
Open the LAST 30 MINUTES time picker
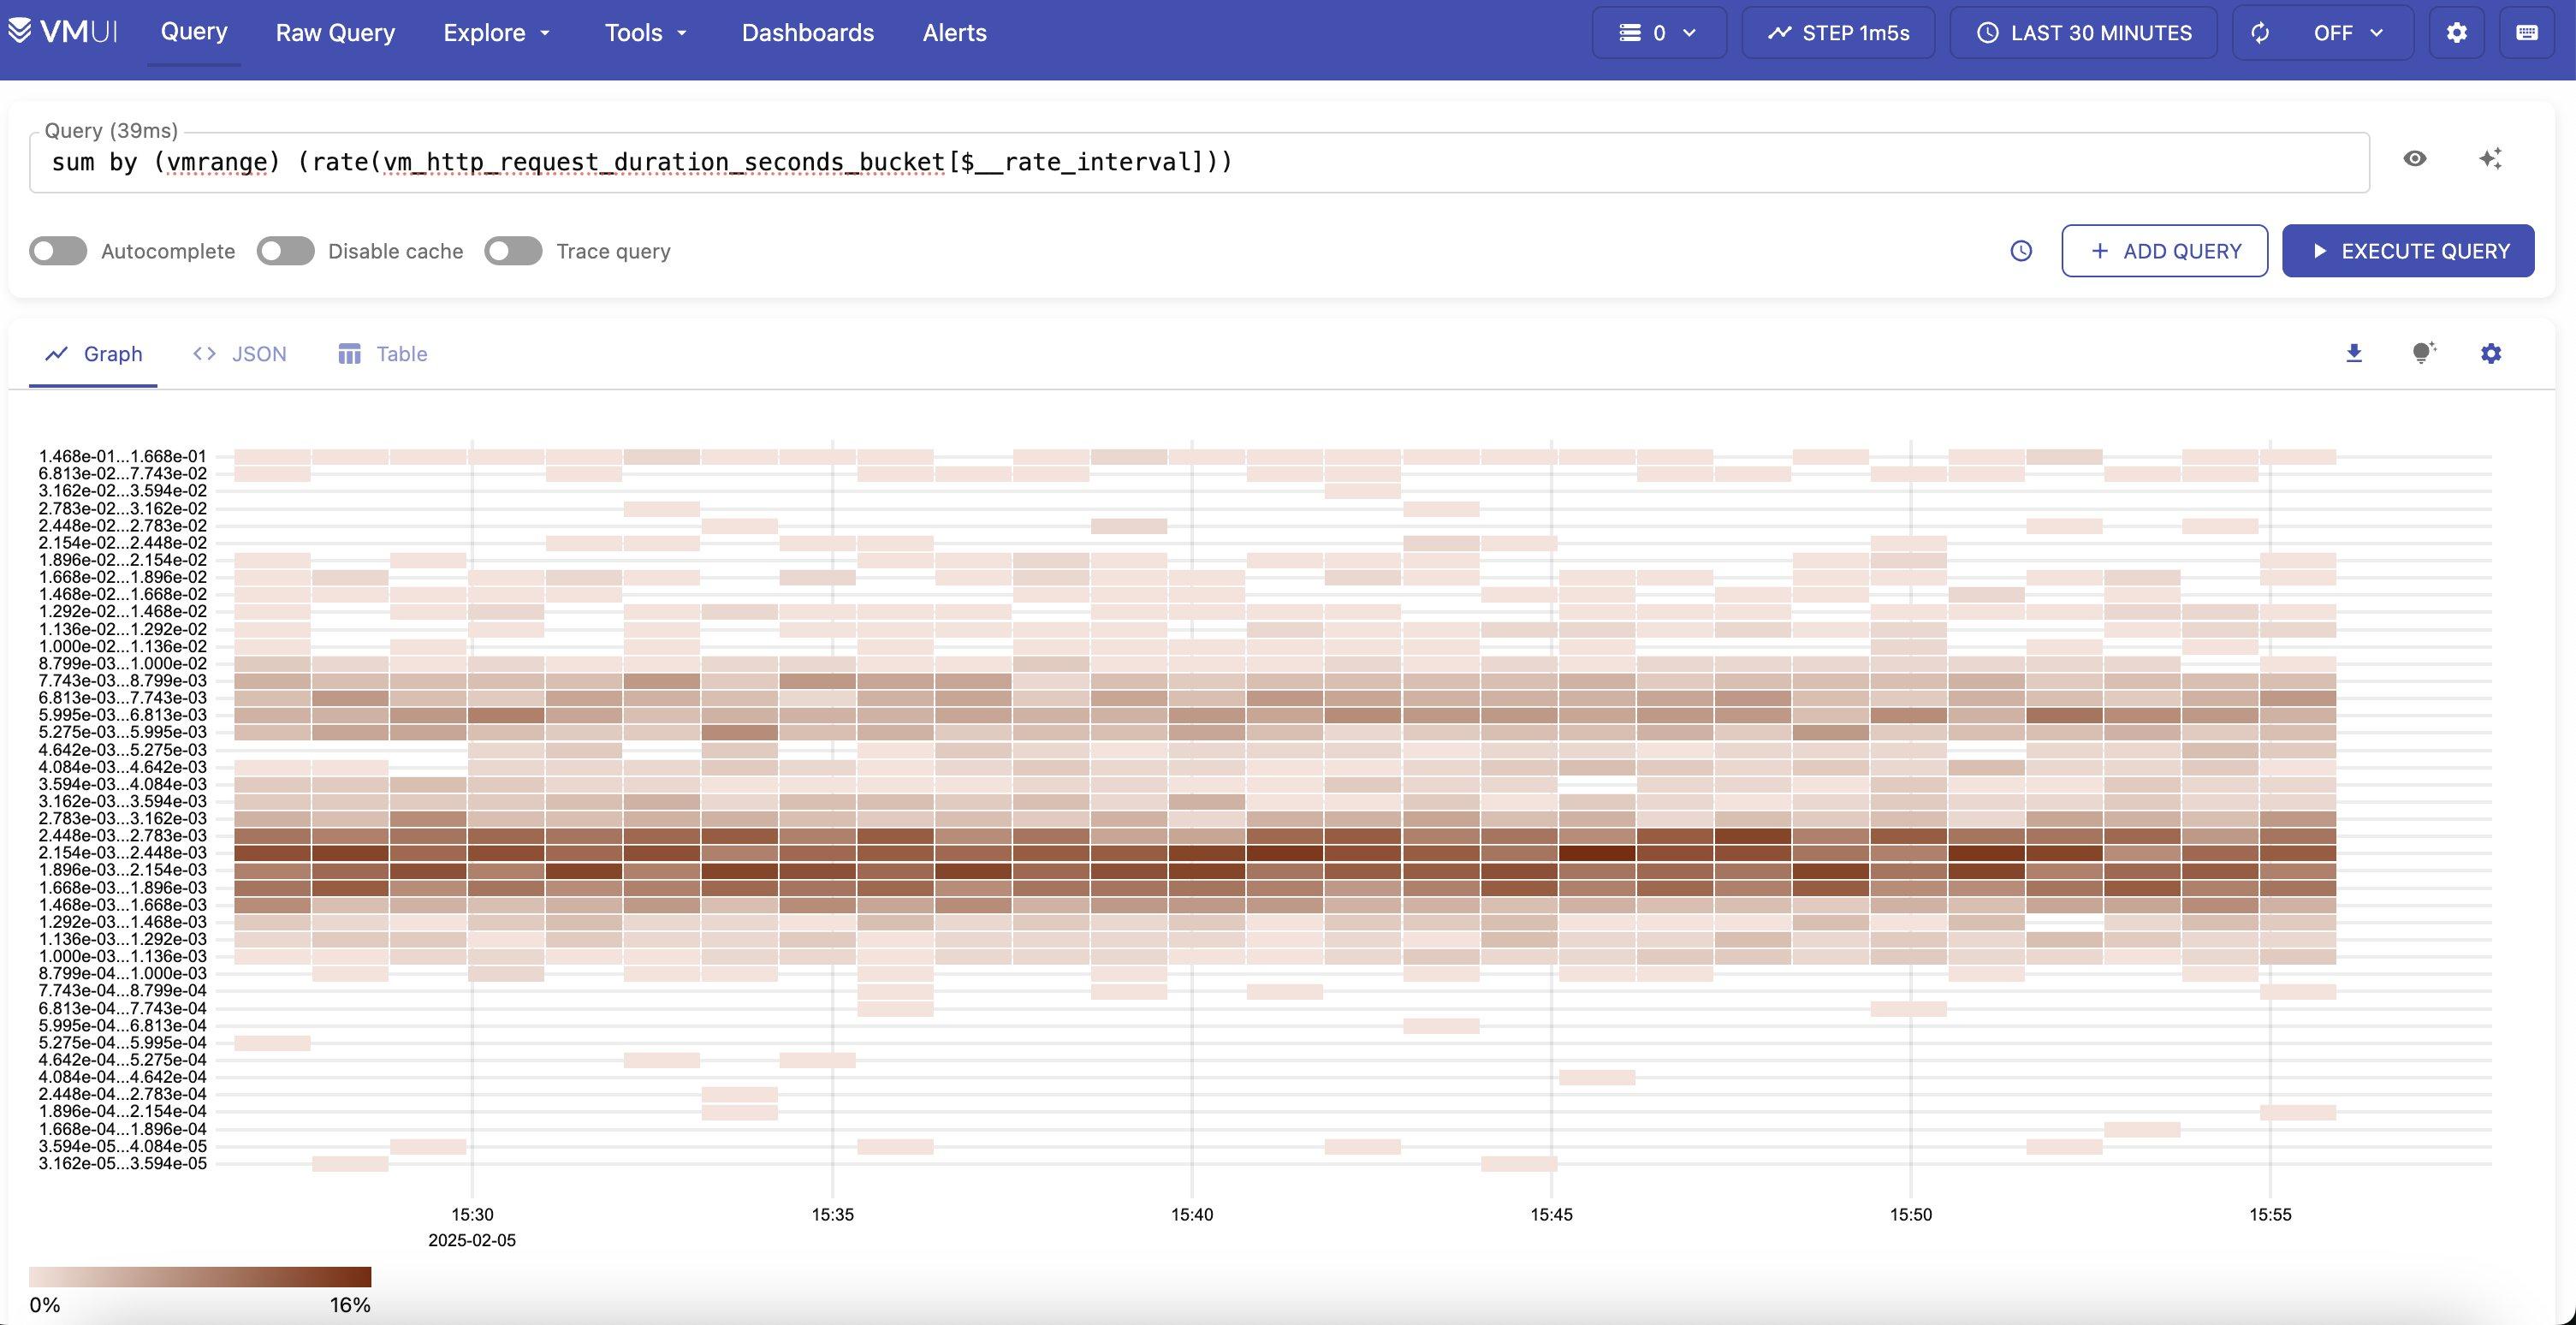(2084, 33)
